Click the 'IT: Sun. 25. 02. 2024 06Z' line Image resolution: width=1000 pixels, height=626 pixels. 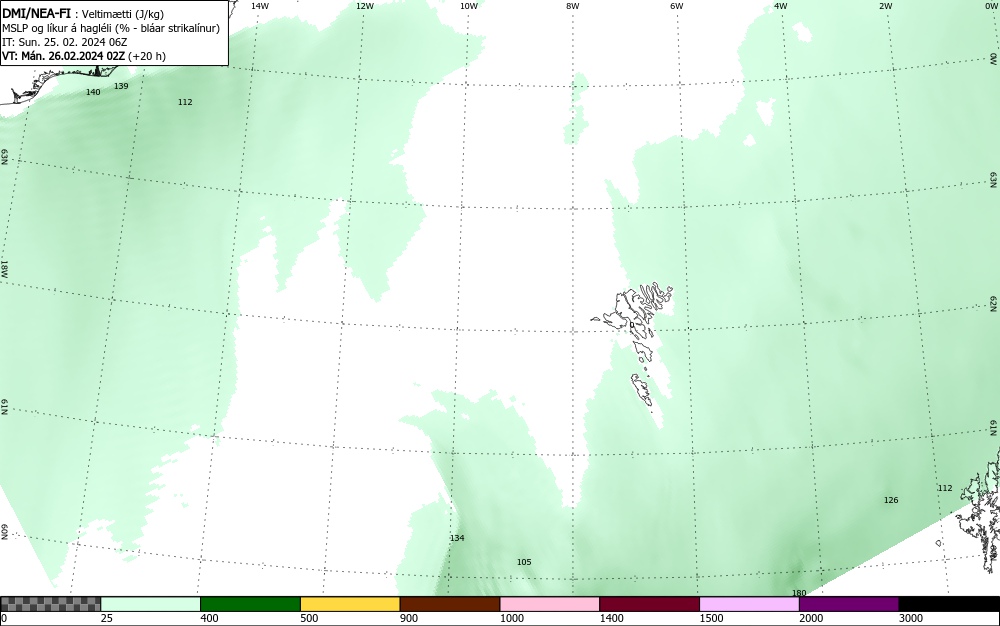(x=65, y=42)
